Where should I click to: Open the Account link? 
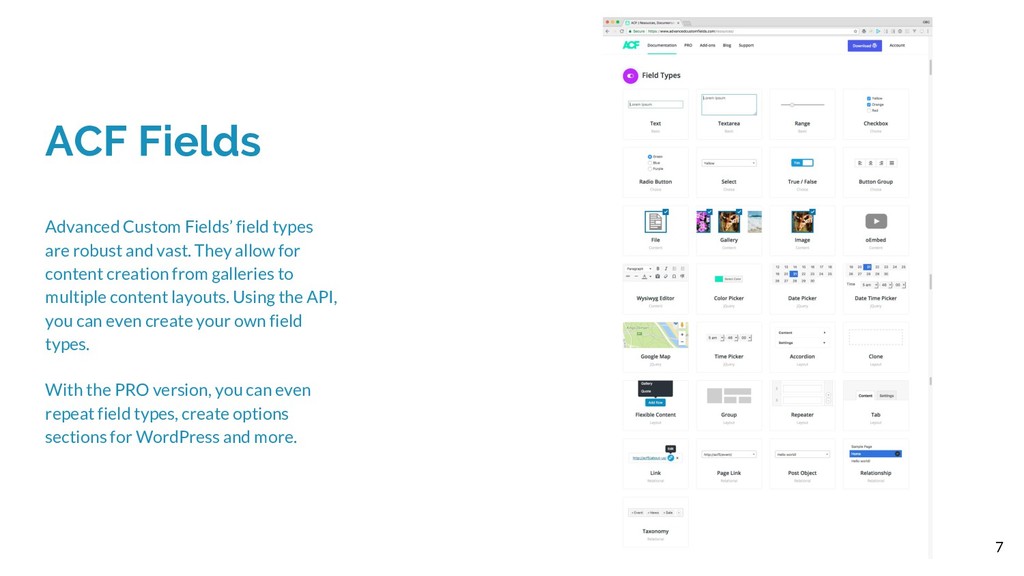click(x=897, y=46)
